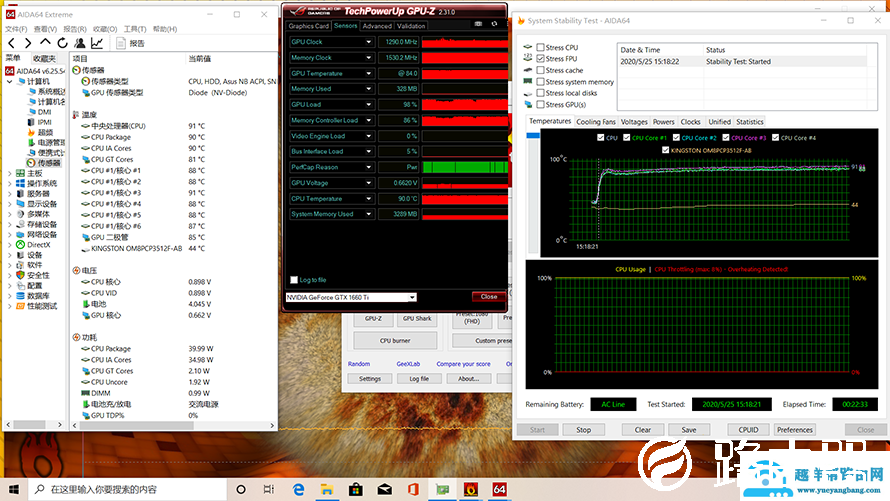The width and height of the screenshot is (890, 501).
Task: Switch to FurMark taskbar icon
Action: tap(471, 489)
